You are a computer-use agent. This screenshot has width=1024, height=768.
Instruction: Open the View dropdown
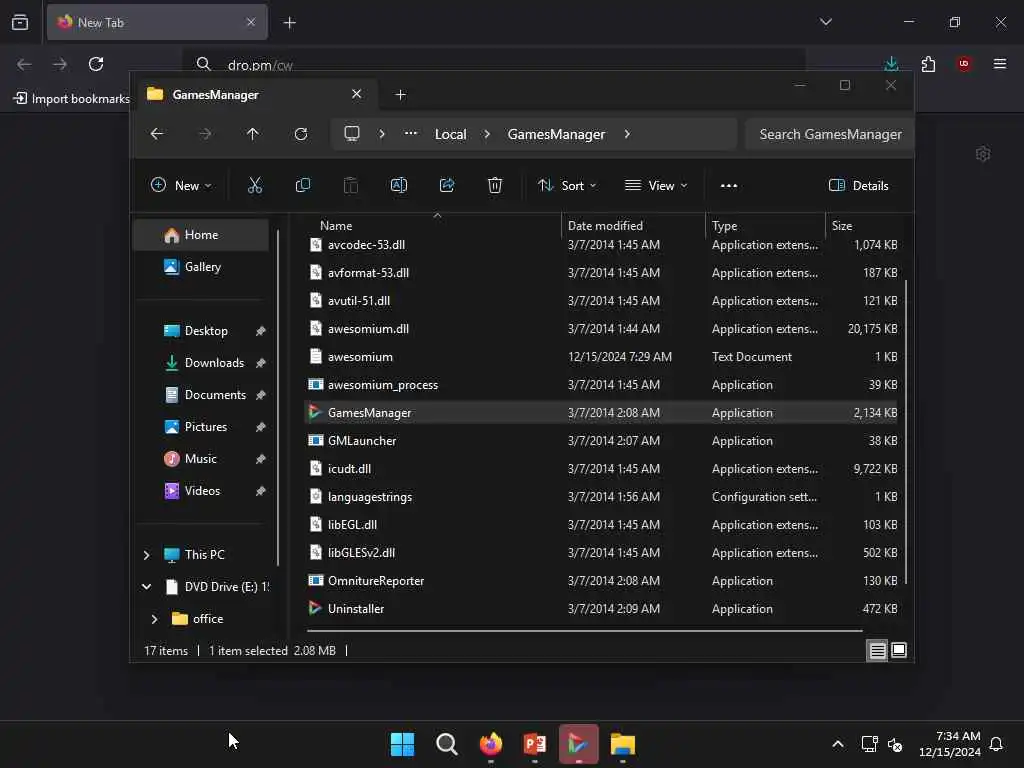[x=656, y=185]
